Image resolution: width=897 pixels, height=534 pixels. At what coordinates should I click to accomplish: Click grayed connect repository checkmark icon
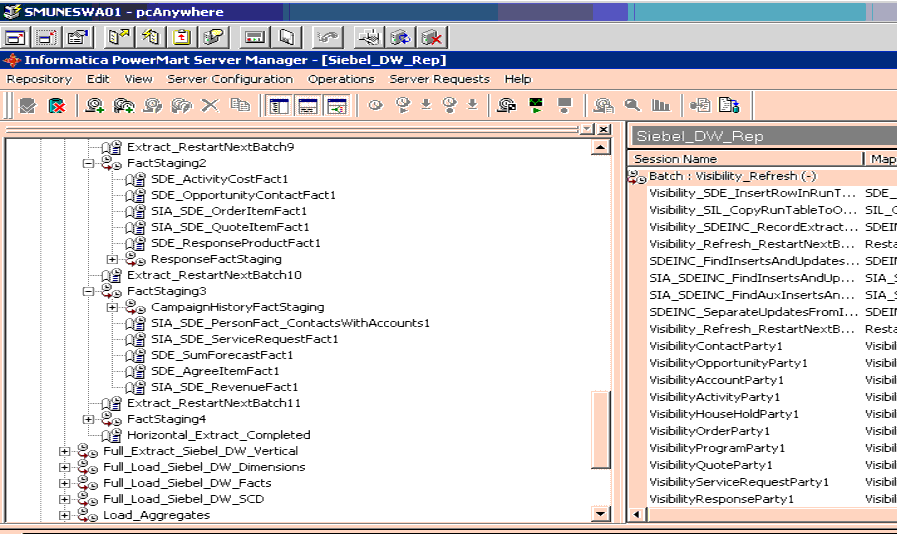(x=27, y=105)
